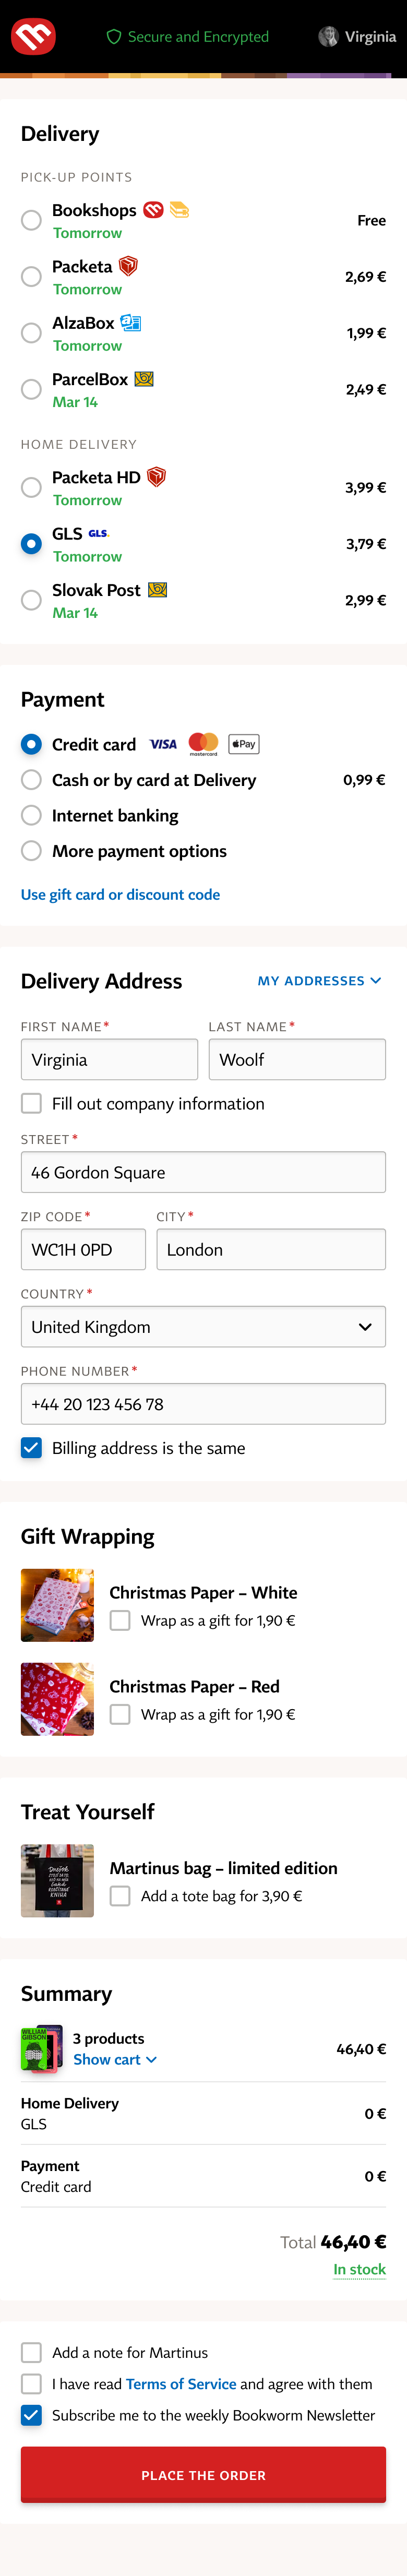Click the Secure and Encrypted shield icon
This screenshot has width=407, height=2576.
pos(114,37)
